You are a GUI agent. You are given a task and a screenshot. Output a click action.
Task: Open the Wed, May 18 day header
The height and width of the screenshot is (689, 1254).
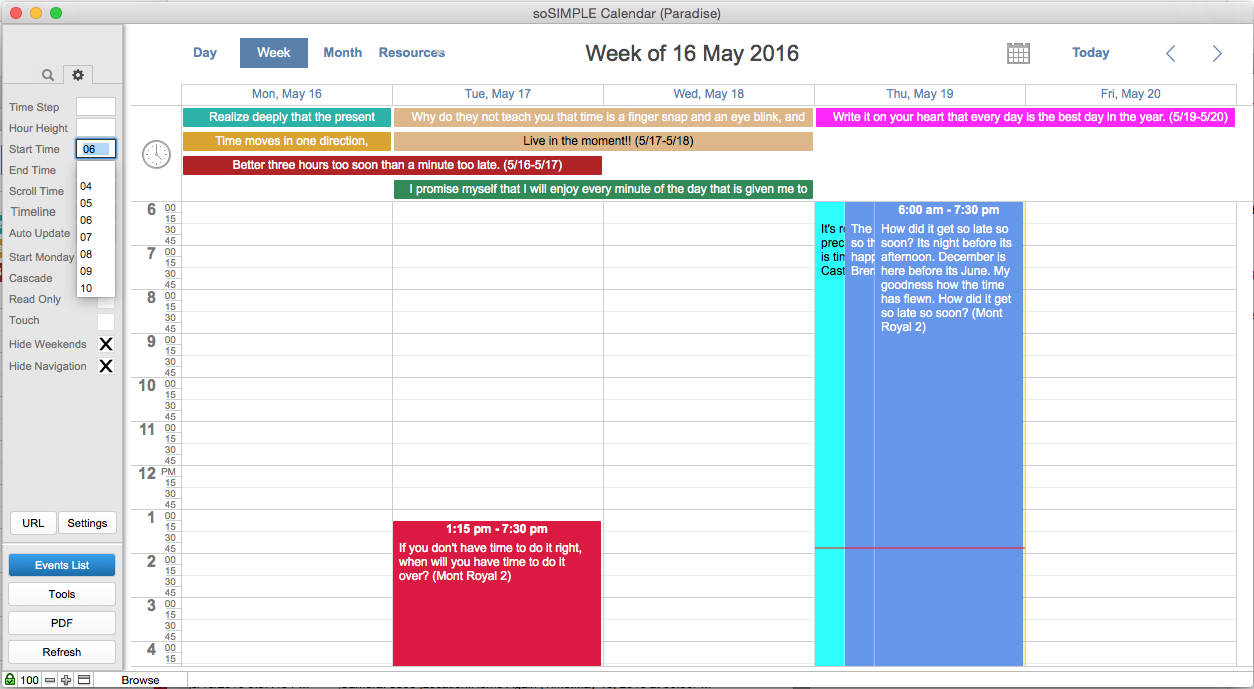click(x=709, y=94)
